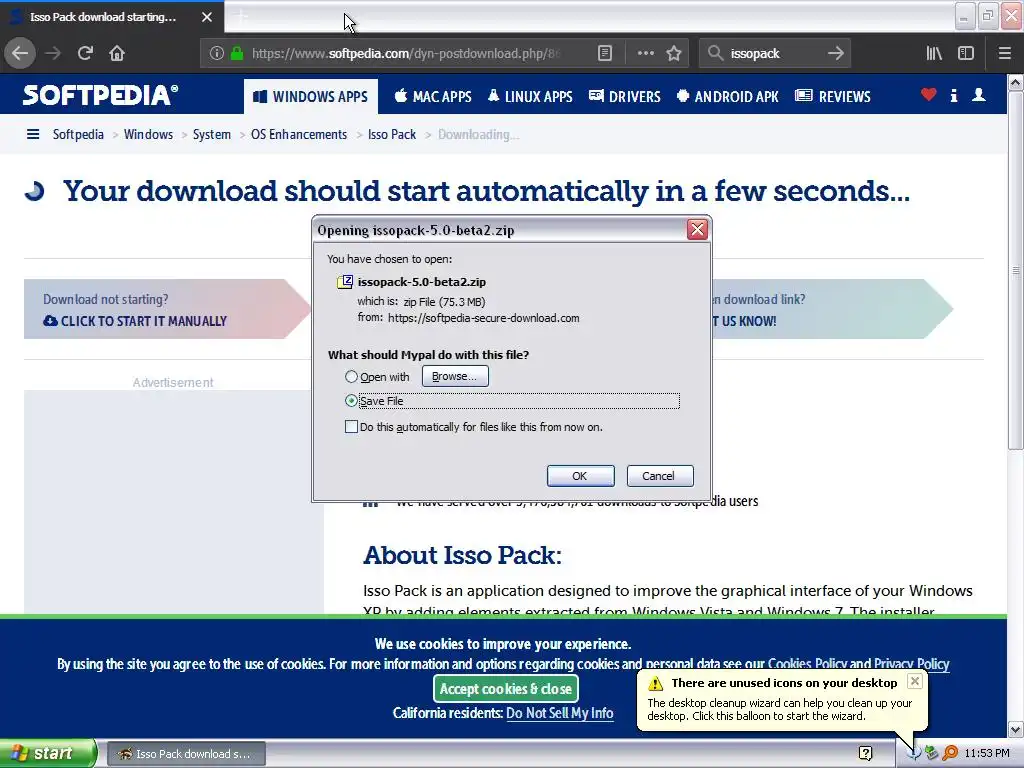Viewport: 1024px width, 768px height.
Task: Show site information via the info icon
Action: pos(216,53)
